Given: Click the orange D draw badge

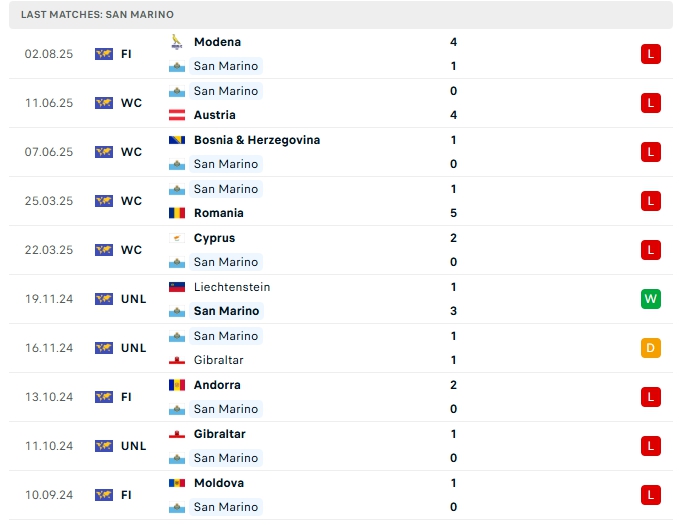Looking at the screenshot, I should [651, 348].
